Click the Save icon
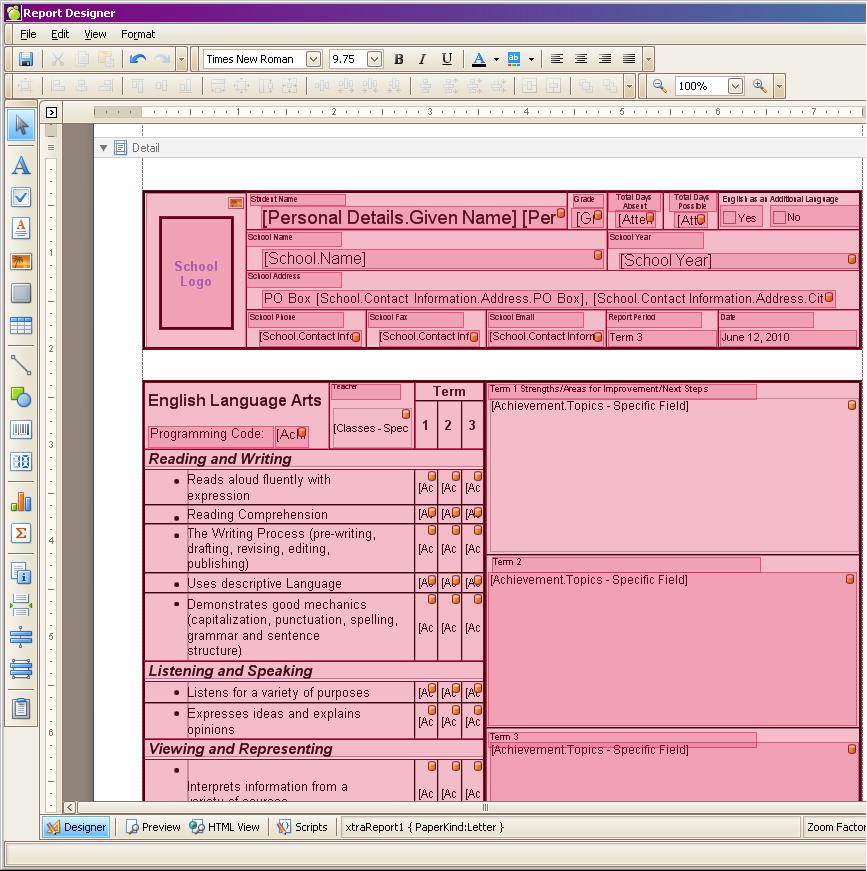867x871 pixels. (26, 60)
